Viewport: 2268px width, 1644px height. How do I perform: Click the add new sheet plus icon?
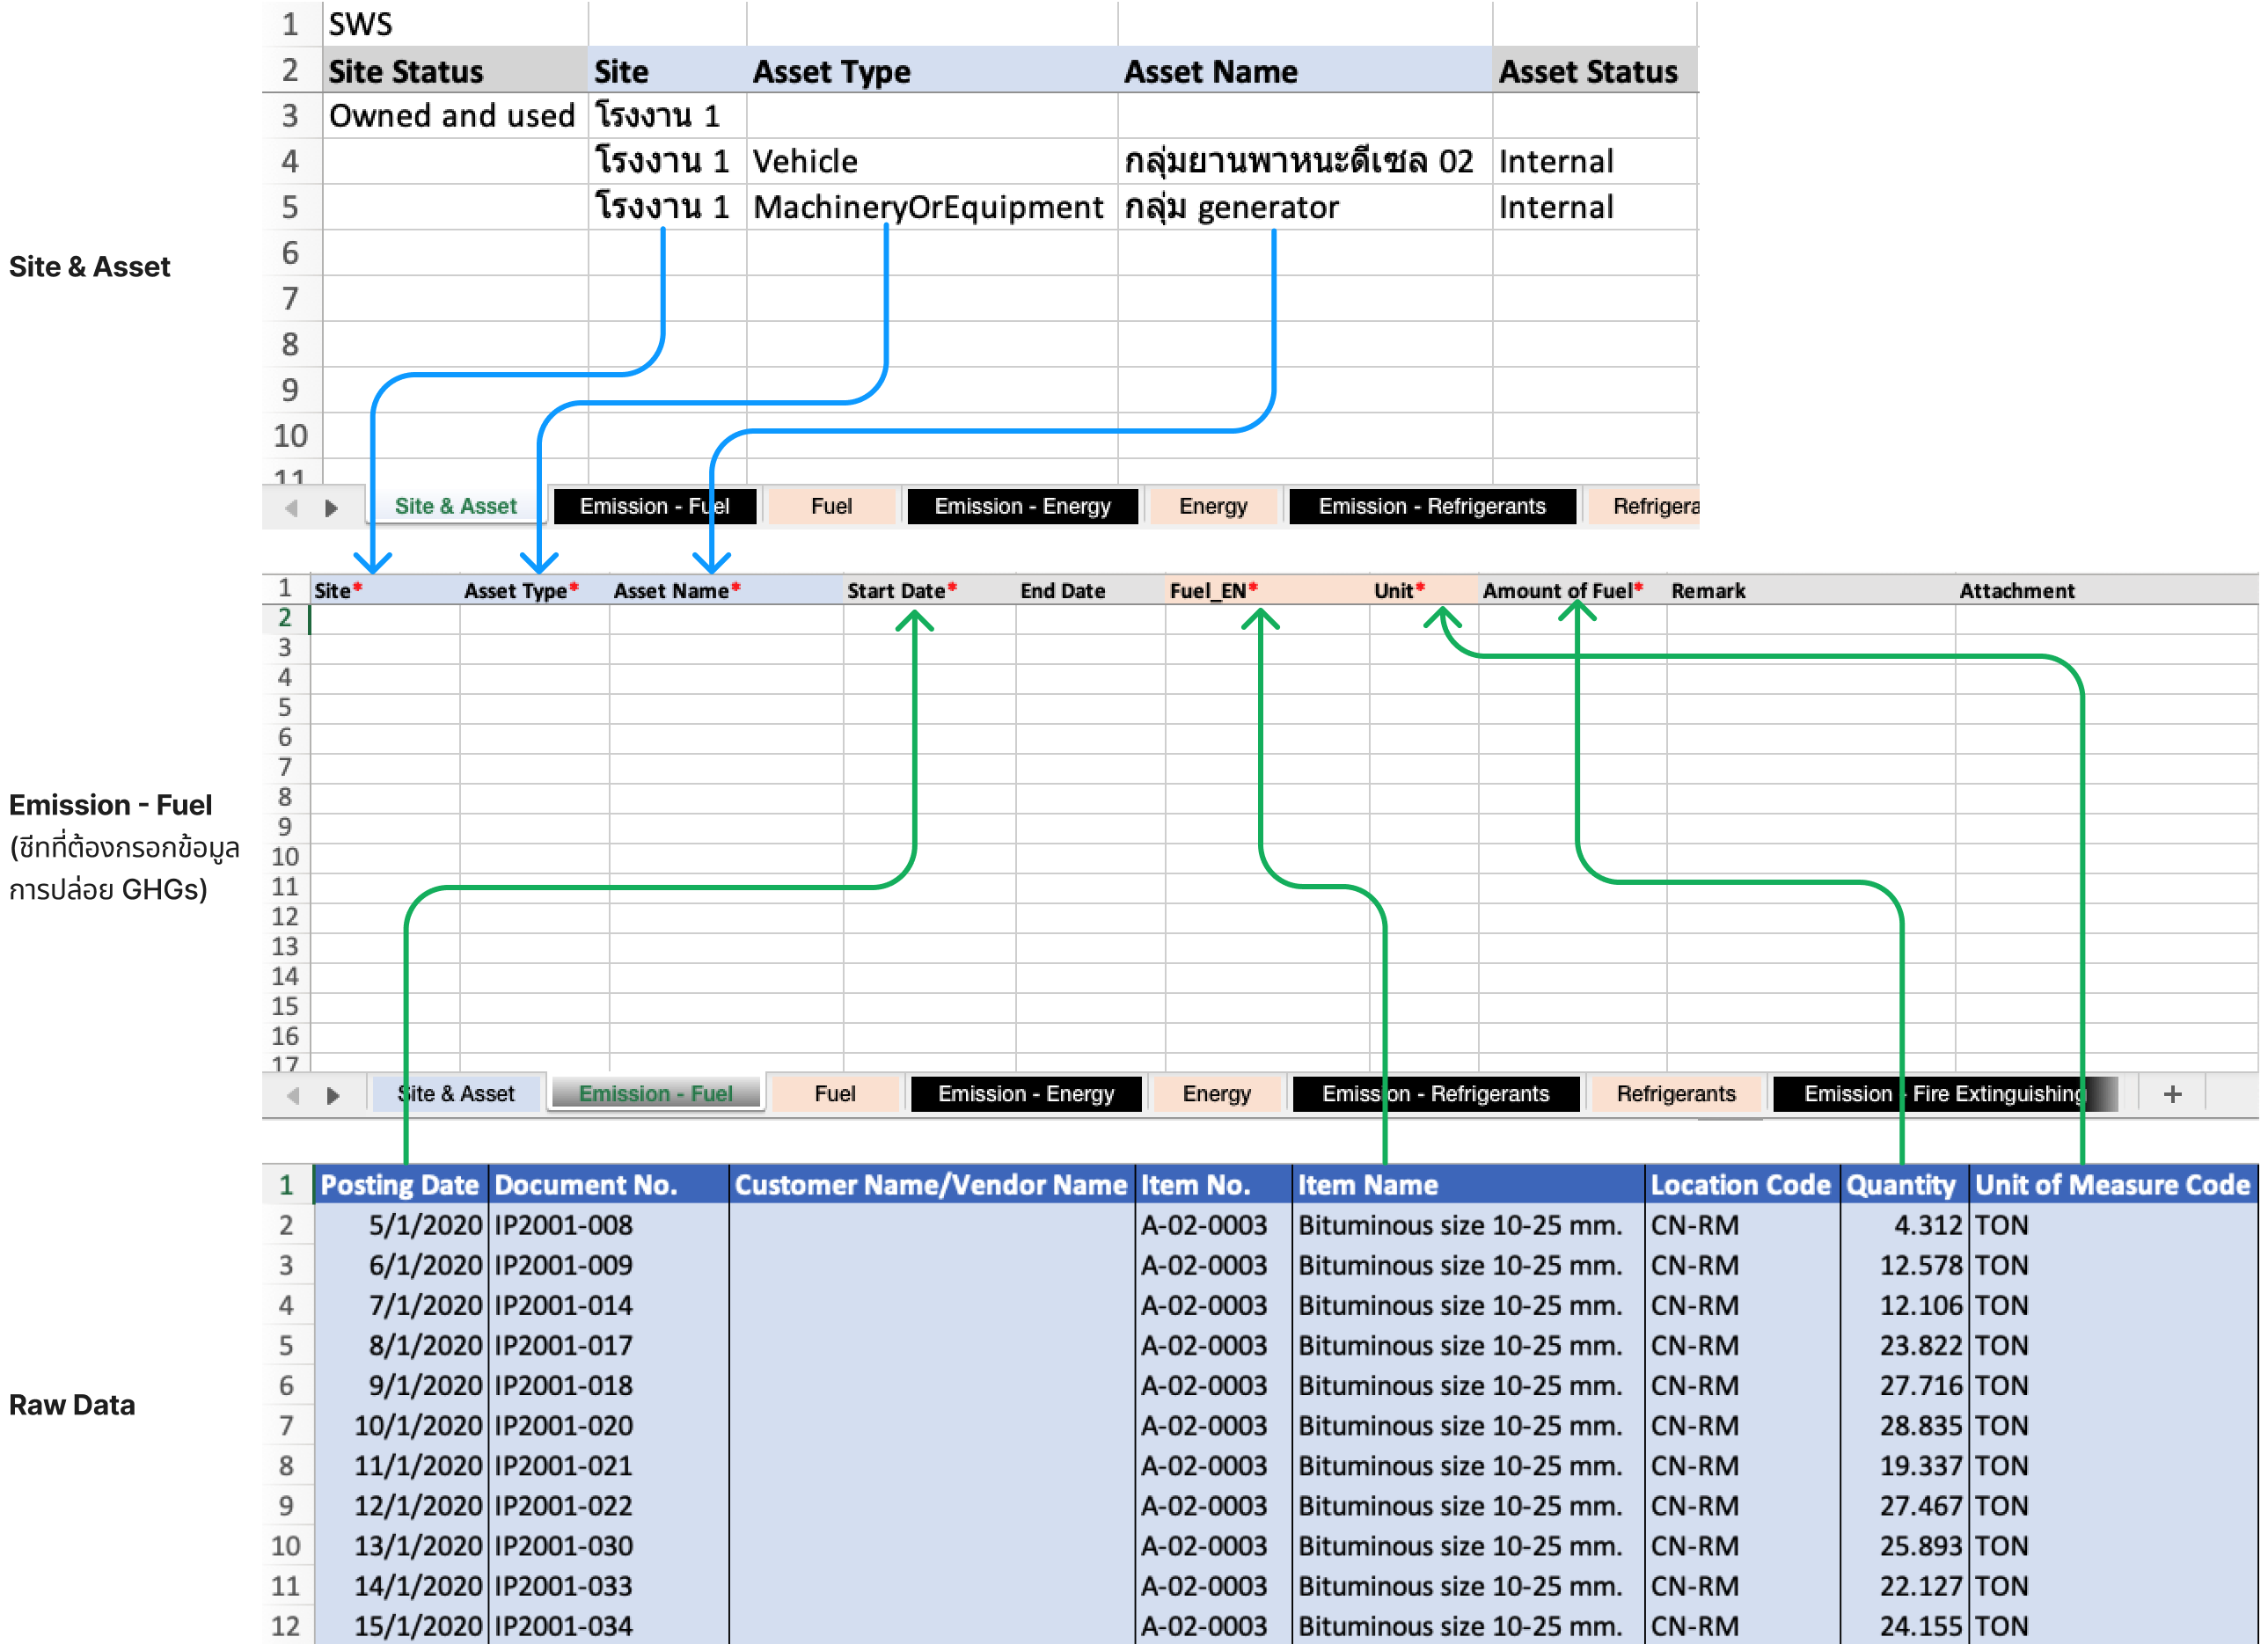[2171, 1094]
